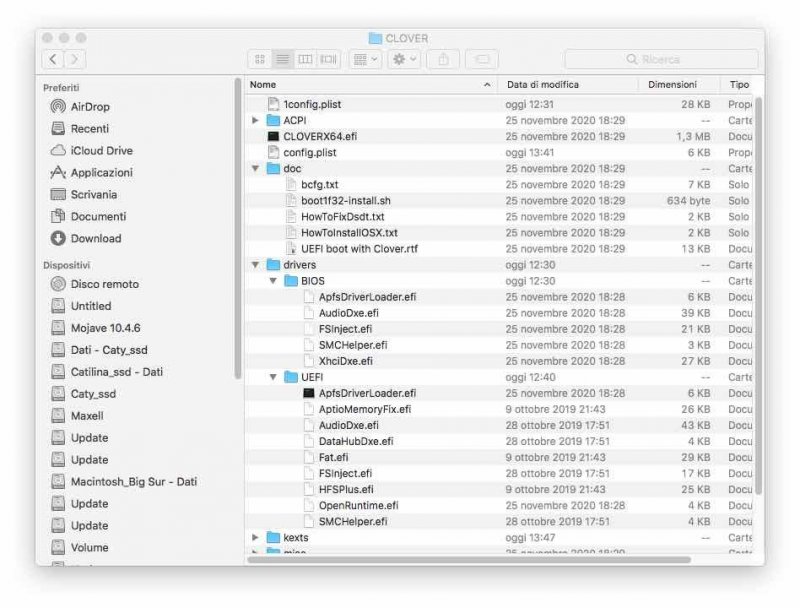Viewport: 800px width, 608px height.
Task: Sort by the Data di modifica column
Action: 568,85
